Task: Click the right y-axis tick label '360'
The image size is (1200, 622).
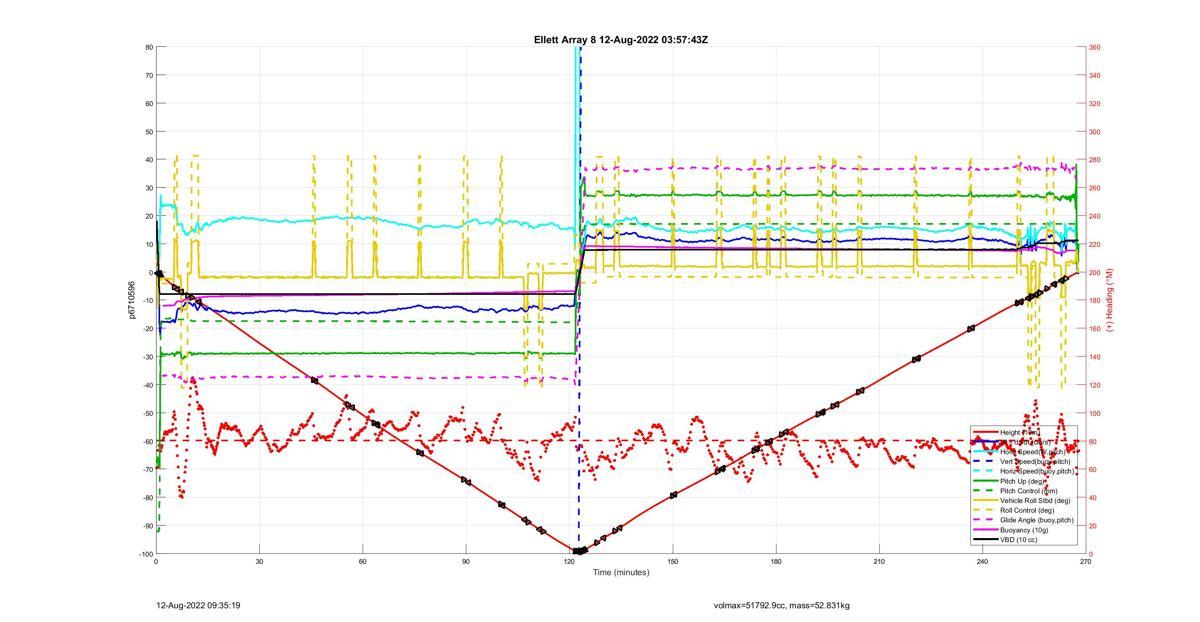Action: (1095, 47)
